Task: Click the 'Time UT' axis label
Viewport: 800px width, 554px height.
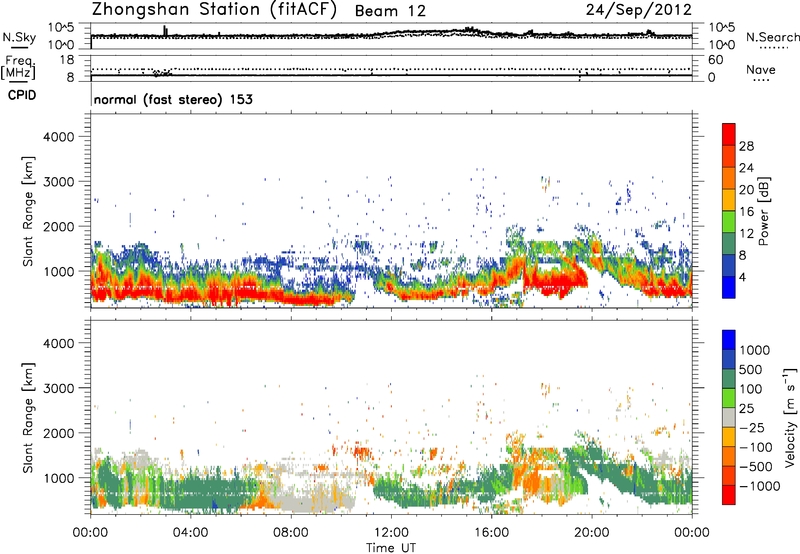Action: pyautogui.click(x=391, y=548)
